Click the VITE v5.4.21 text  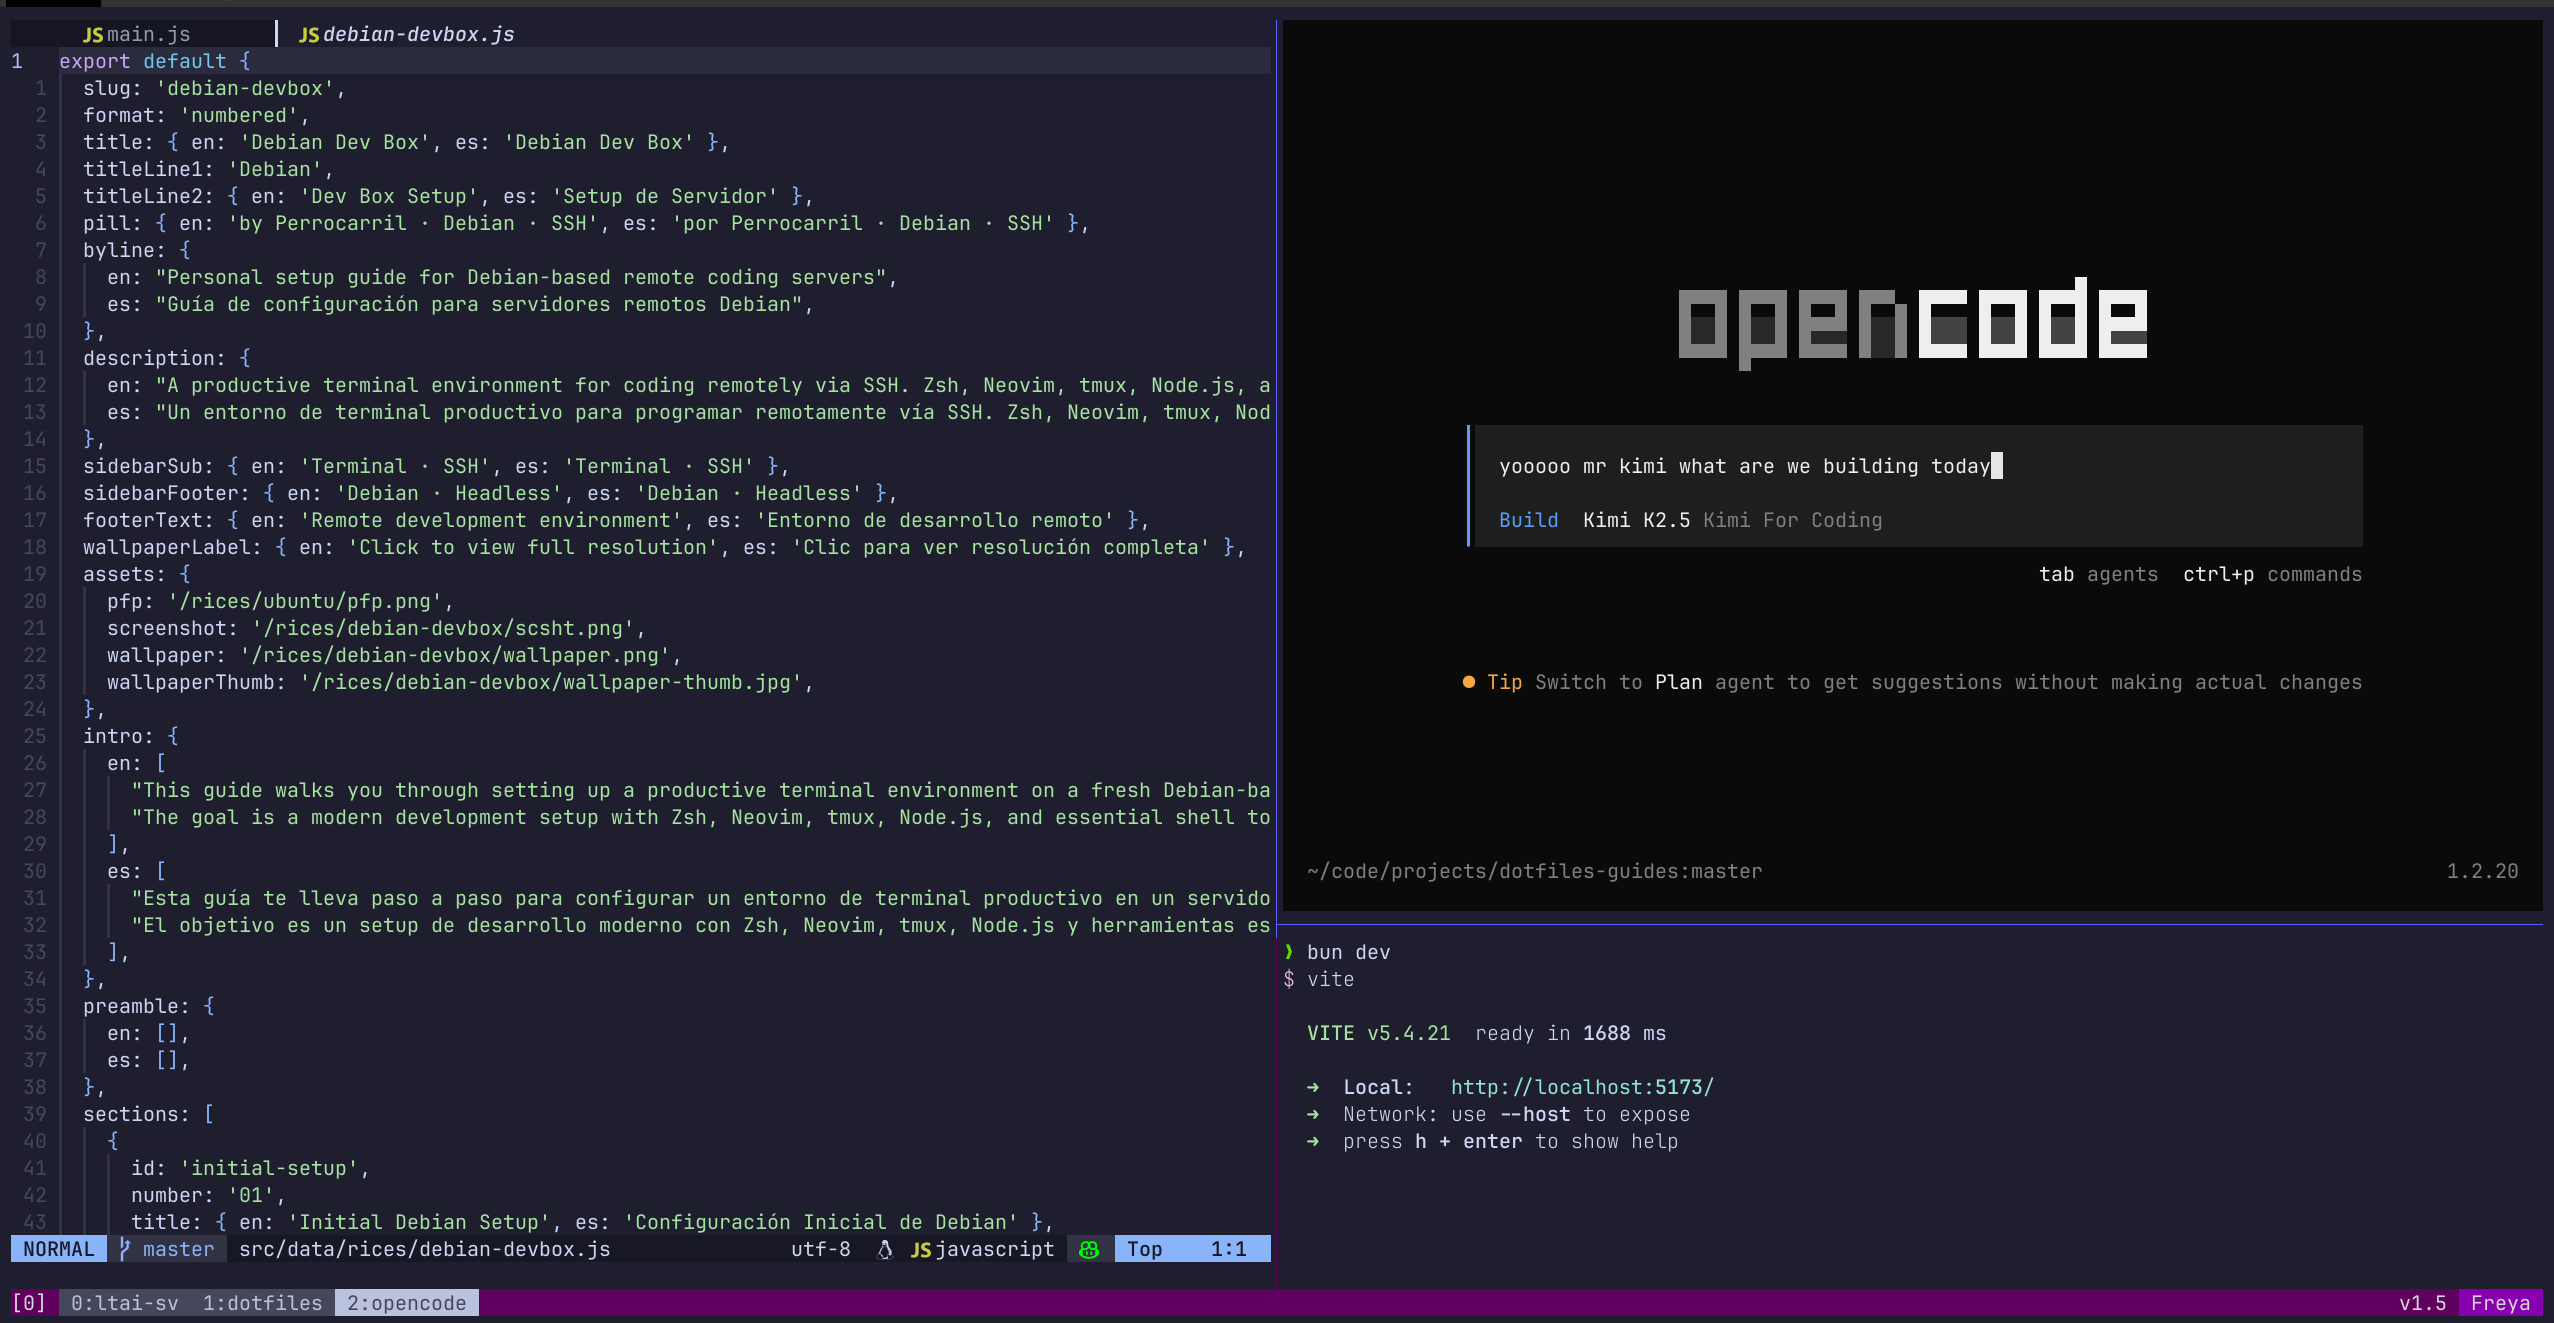click(x=1378, y=1033)
